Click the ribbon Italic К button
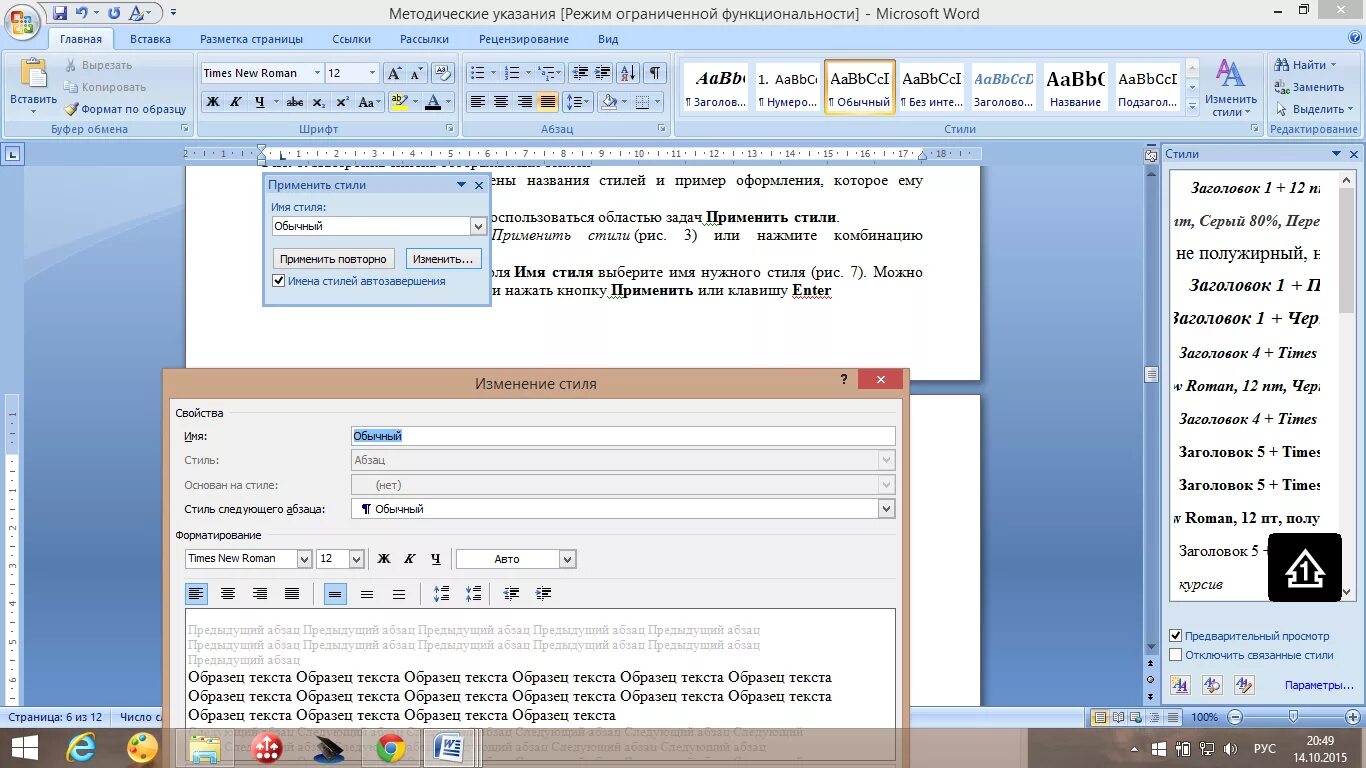Image resolution: width=1366 pixels, height=768 pixels. click(x=236, y=102)
